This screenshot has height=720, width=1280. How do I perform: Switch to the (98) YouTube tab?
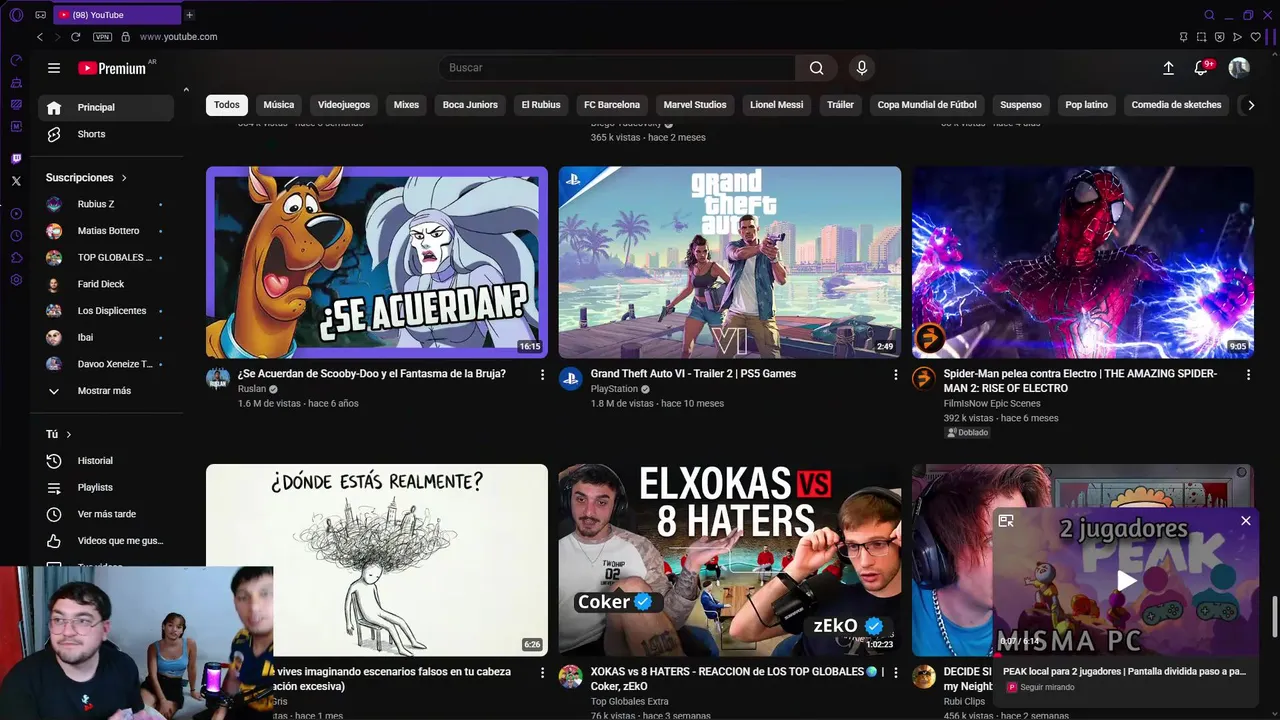(x=116, y=15)
